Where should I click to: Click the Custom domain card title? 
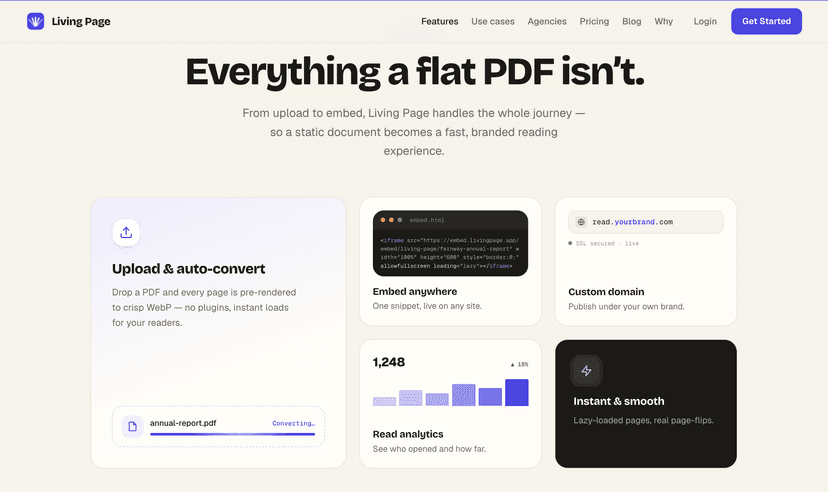[606, 292]
